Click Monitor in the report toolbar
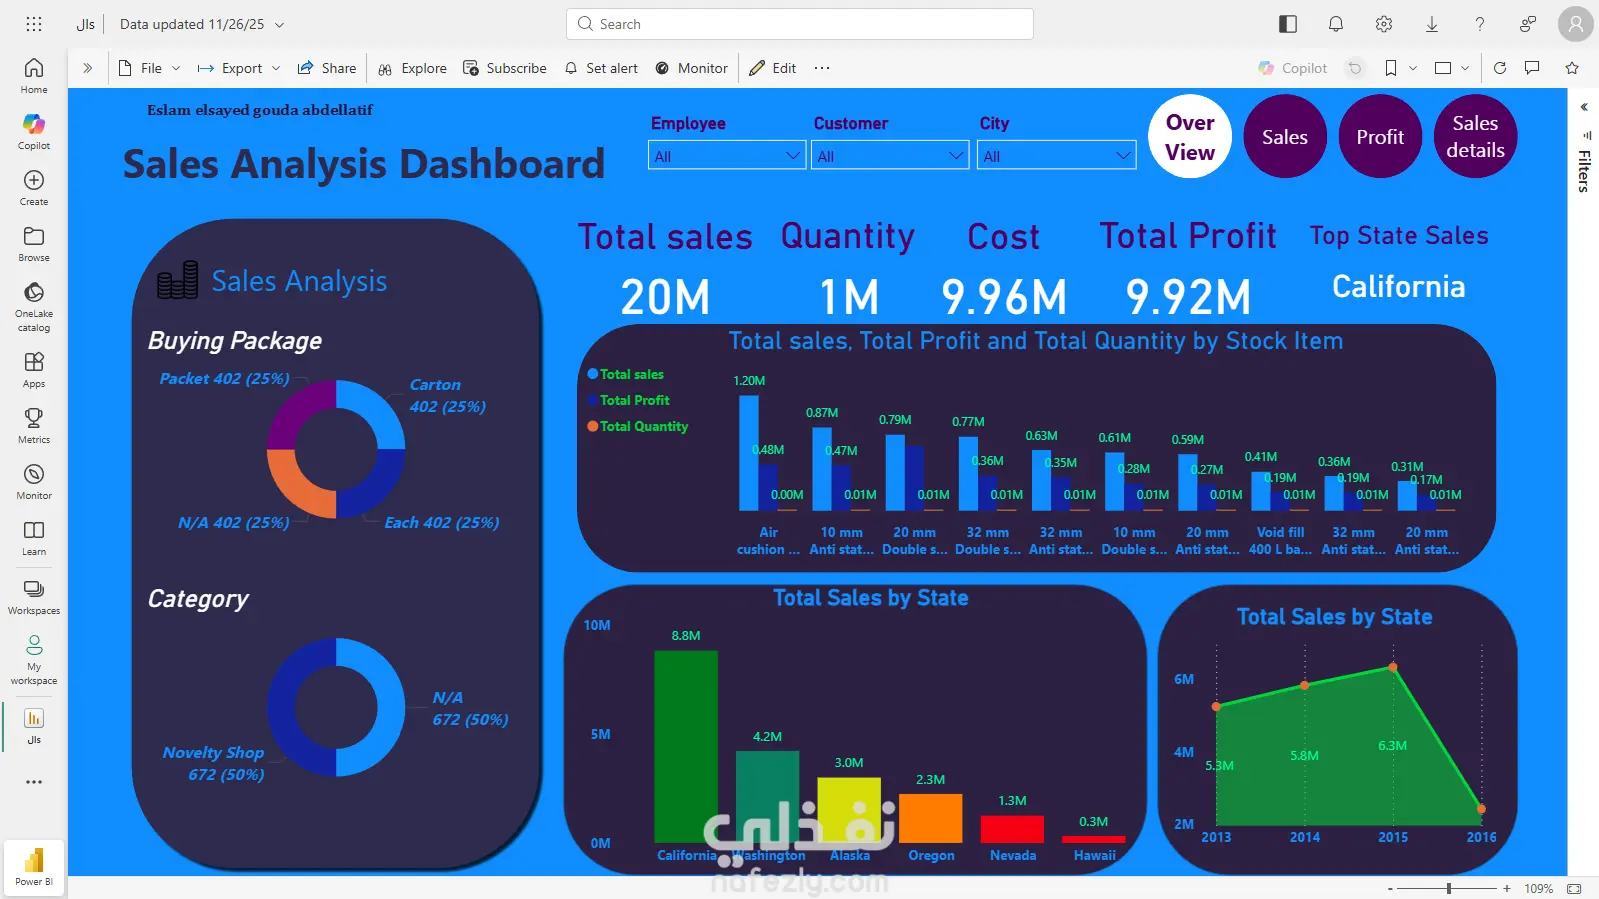This screenshot has height=899, width=1599. (691, 68)
